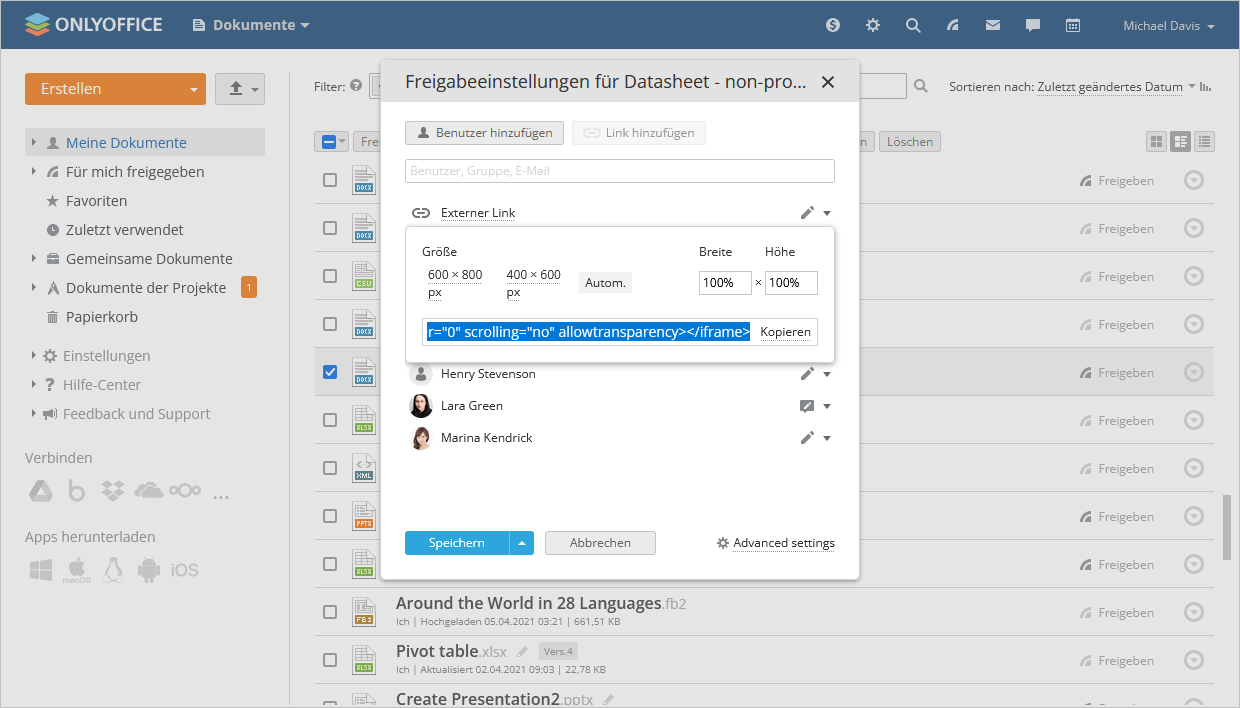Viewport: 1240px width, 708px height.
Task: Toggle checkbox for Around the World file
Action: pyautogui.click(x=330, y=612)
